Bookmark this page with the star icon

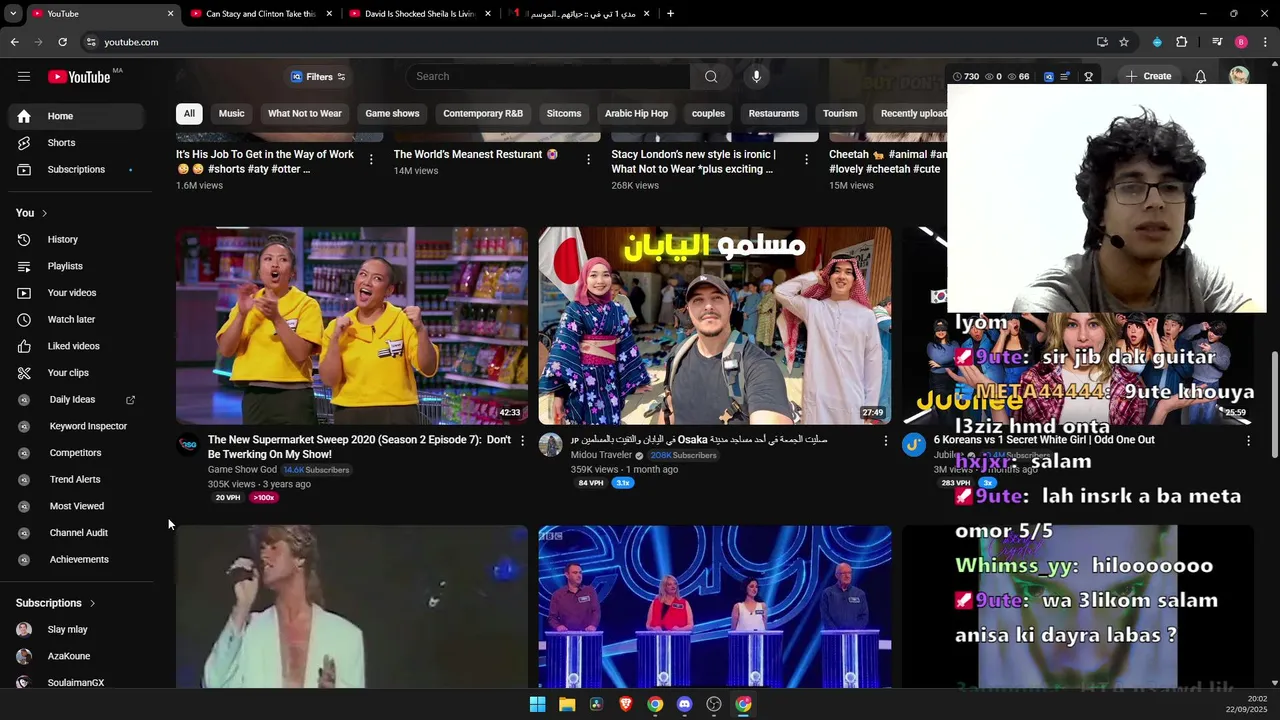(x=1124, y=42)
